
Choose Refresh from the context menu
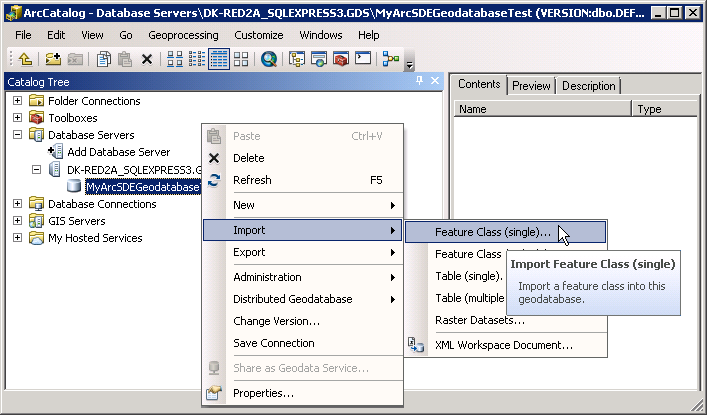point(303,180)
